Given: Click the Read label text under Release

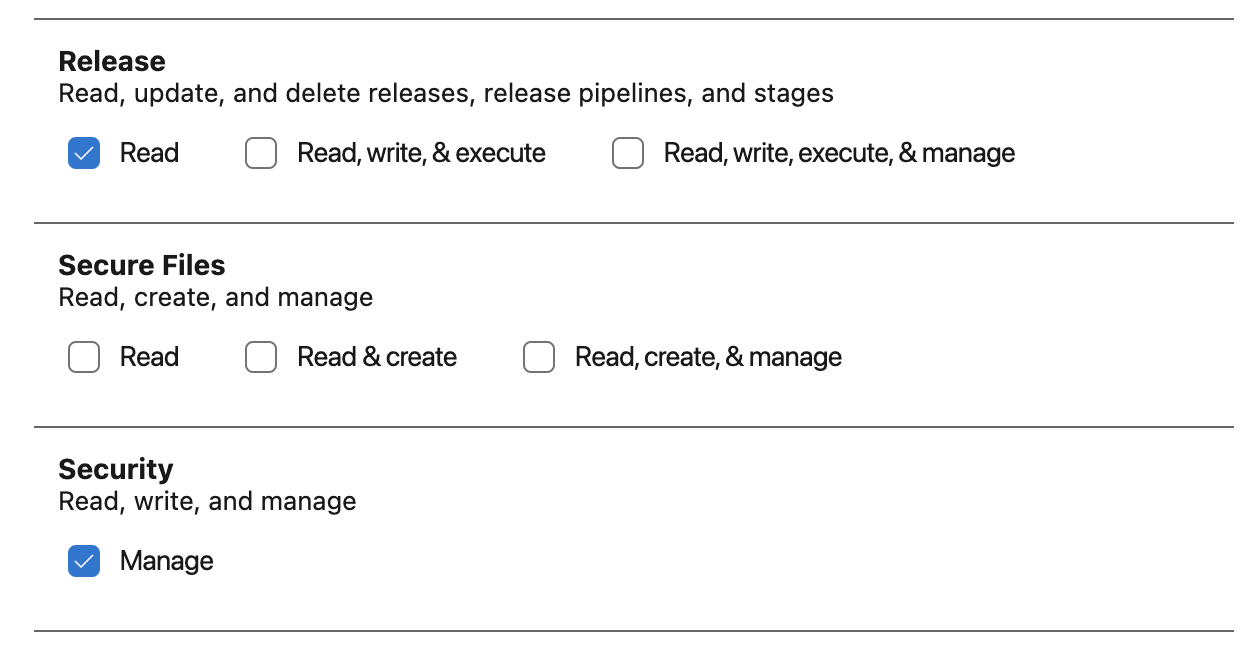Looking at the screenshot, I should [149, 153].
